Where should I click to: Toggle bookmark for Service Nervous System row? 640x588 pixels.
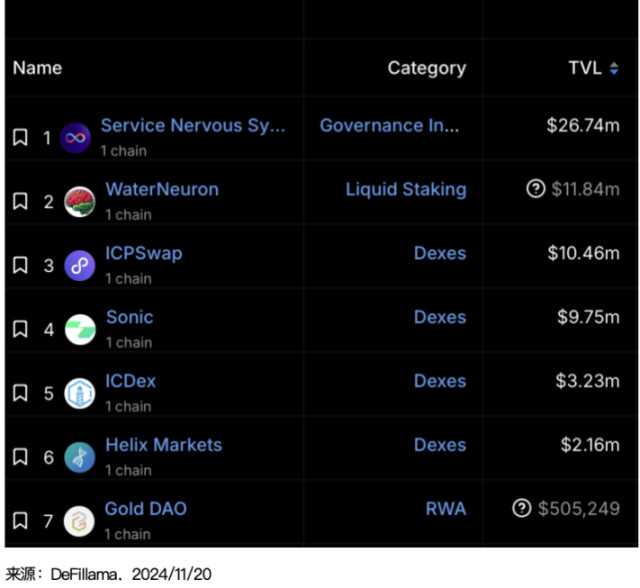click(20, 138)
